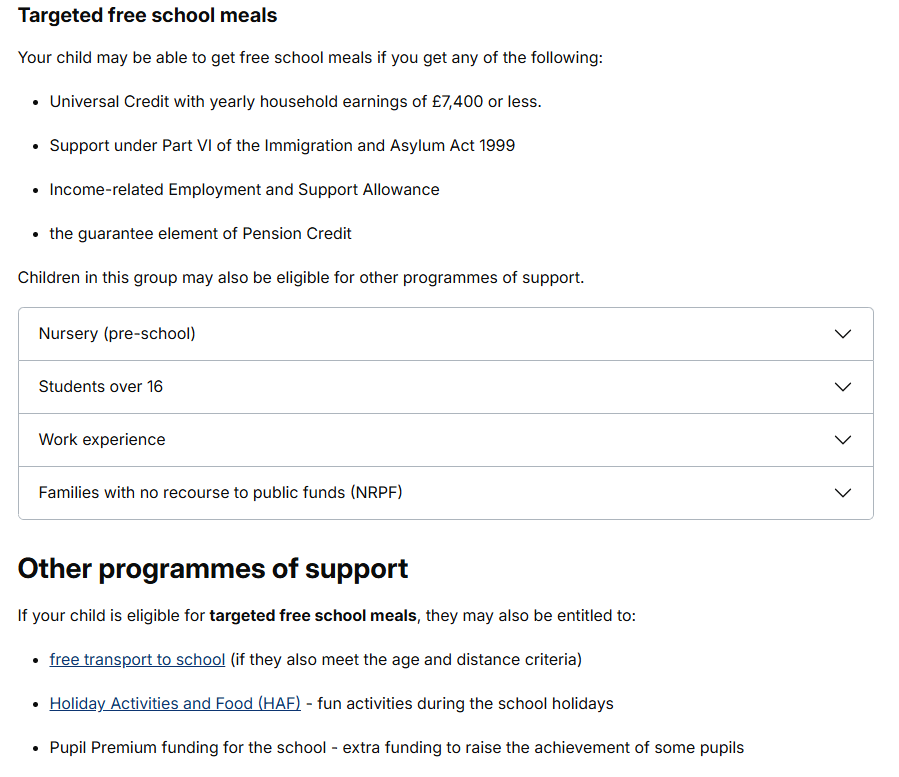The height and width of the screenshot is (777, 899).
Task: Click the bold targeted free school meals text
Action: coord(312,616)
